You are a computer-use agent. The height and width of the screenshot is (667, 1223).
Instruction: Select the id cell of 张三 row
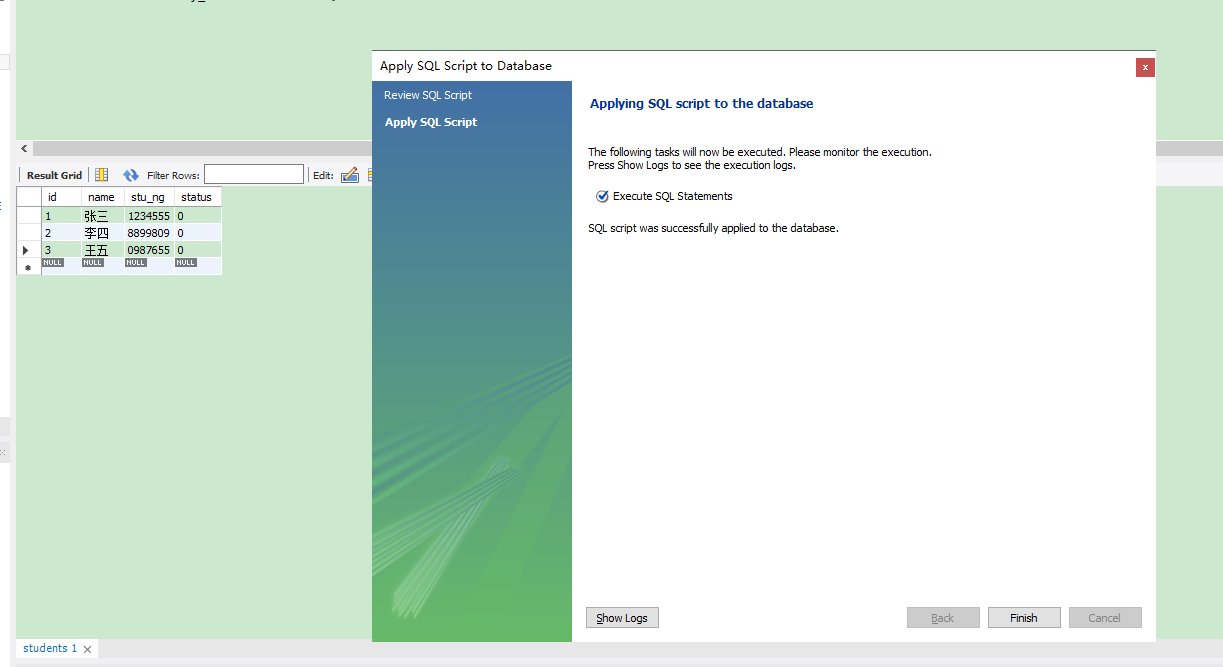[x=61, y=216]
